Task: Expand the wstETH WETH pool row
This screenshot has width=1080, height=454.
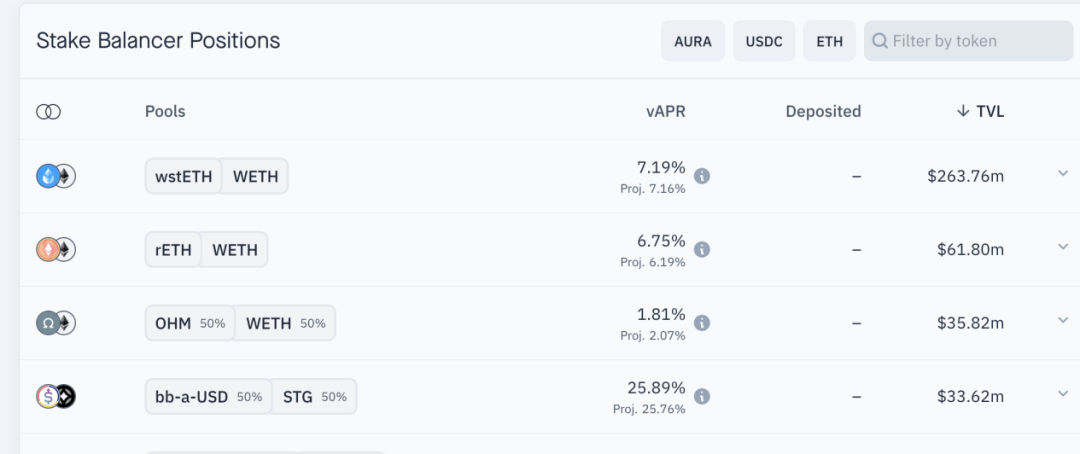Action: pyautogui.click(x=1063, y=174)
